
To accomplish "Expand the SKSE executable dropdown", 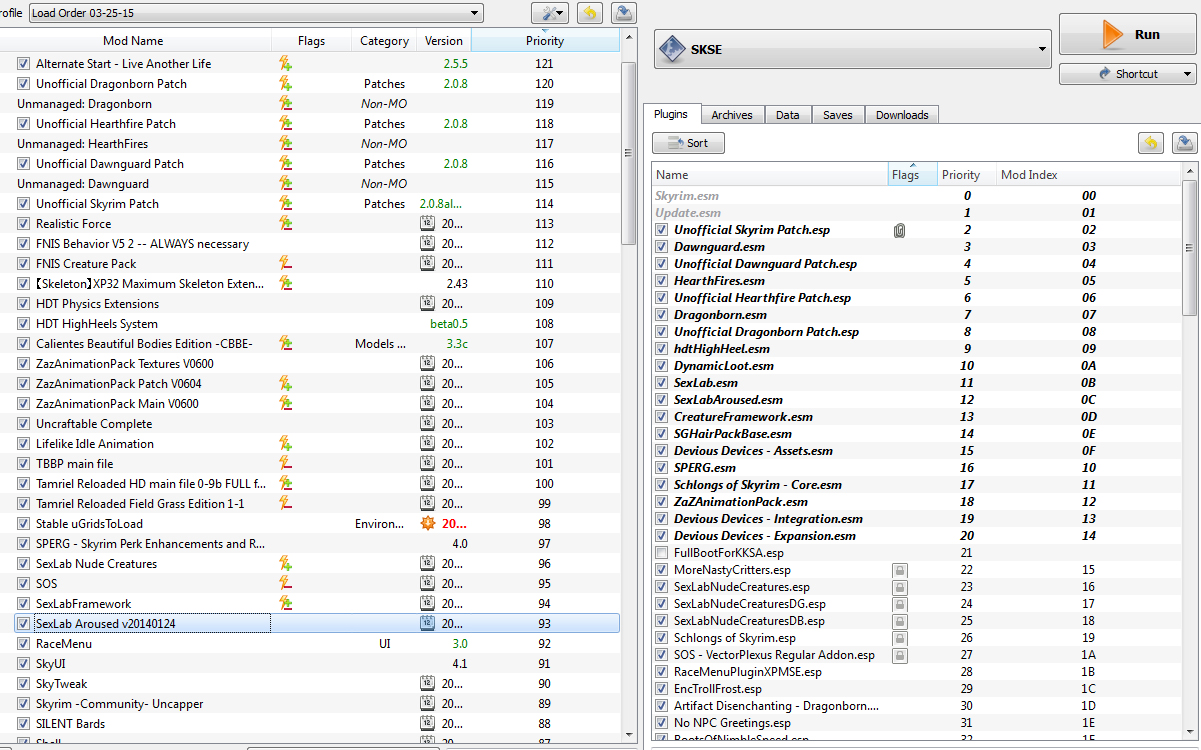I will coord(852,49).
